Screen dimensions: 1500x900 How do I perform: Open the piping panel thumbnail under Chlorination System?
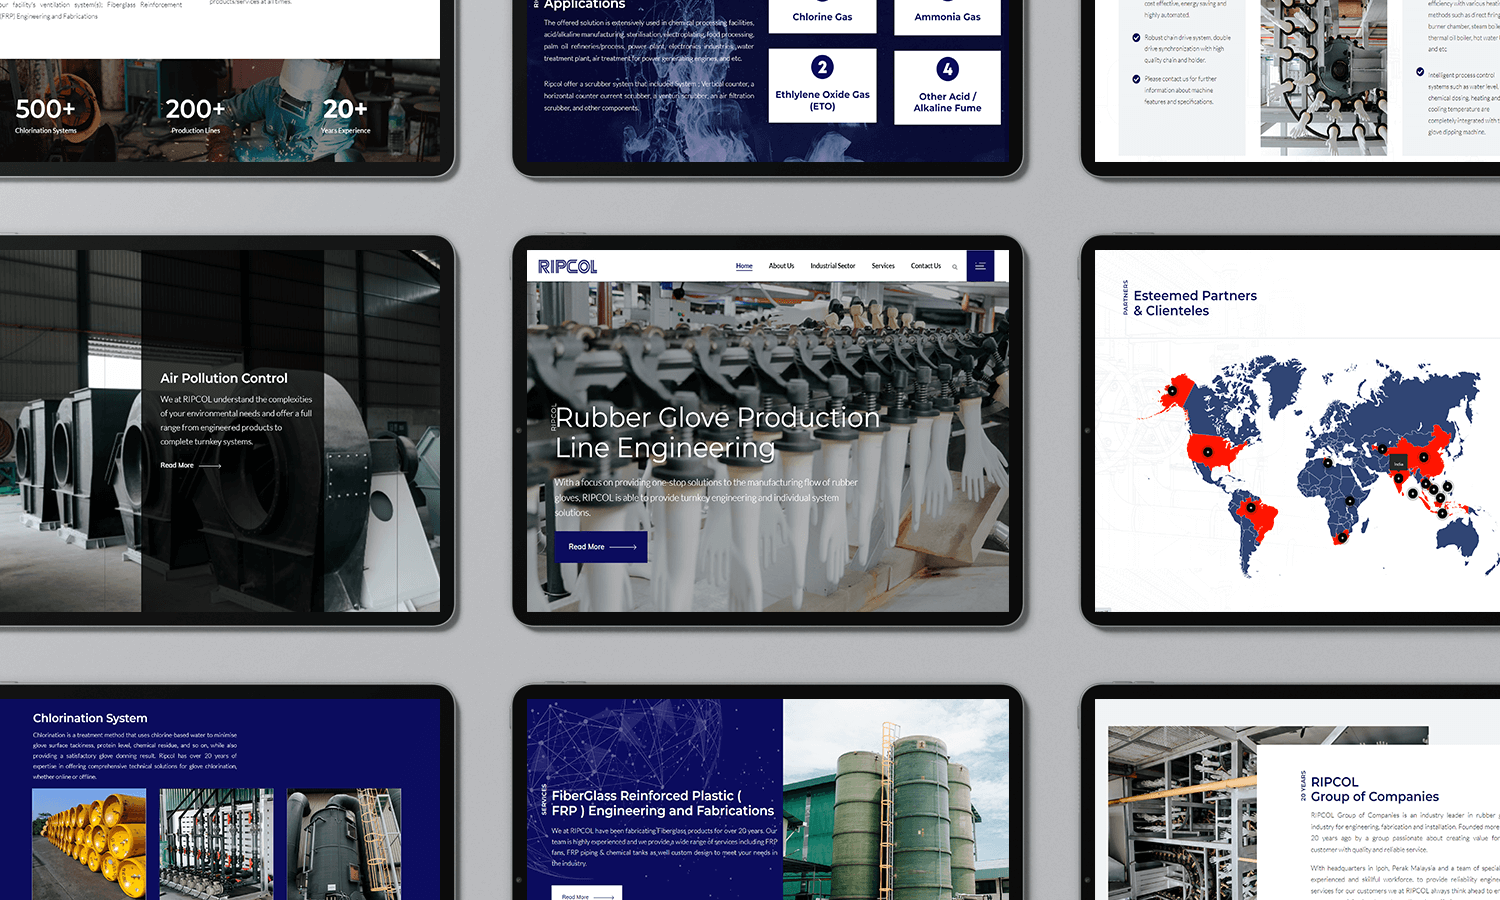click(x=217, y=844)
